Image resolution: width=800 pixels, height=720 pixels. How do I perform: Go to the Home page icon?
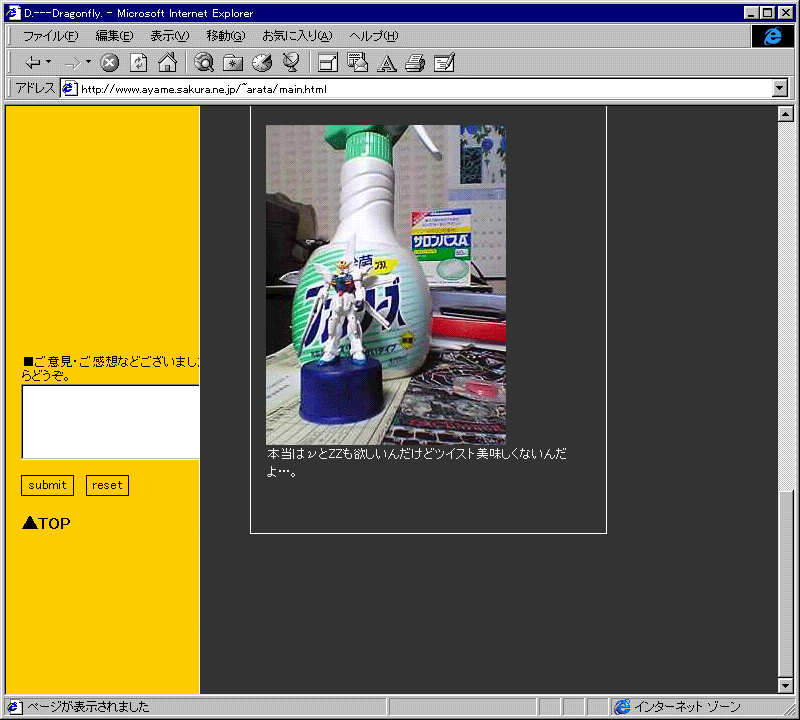[167, 63]
